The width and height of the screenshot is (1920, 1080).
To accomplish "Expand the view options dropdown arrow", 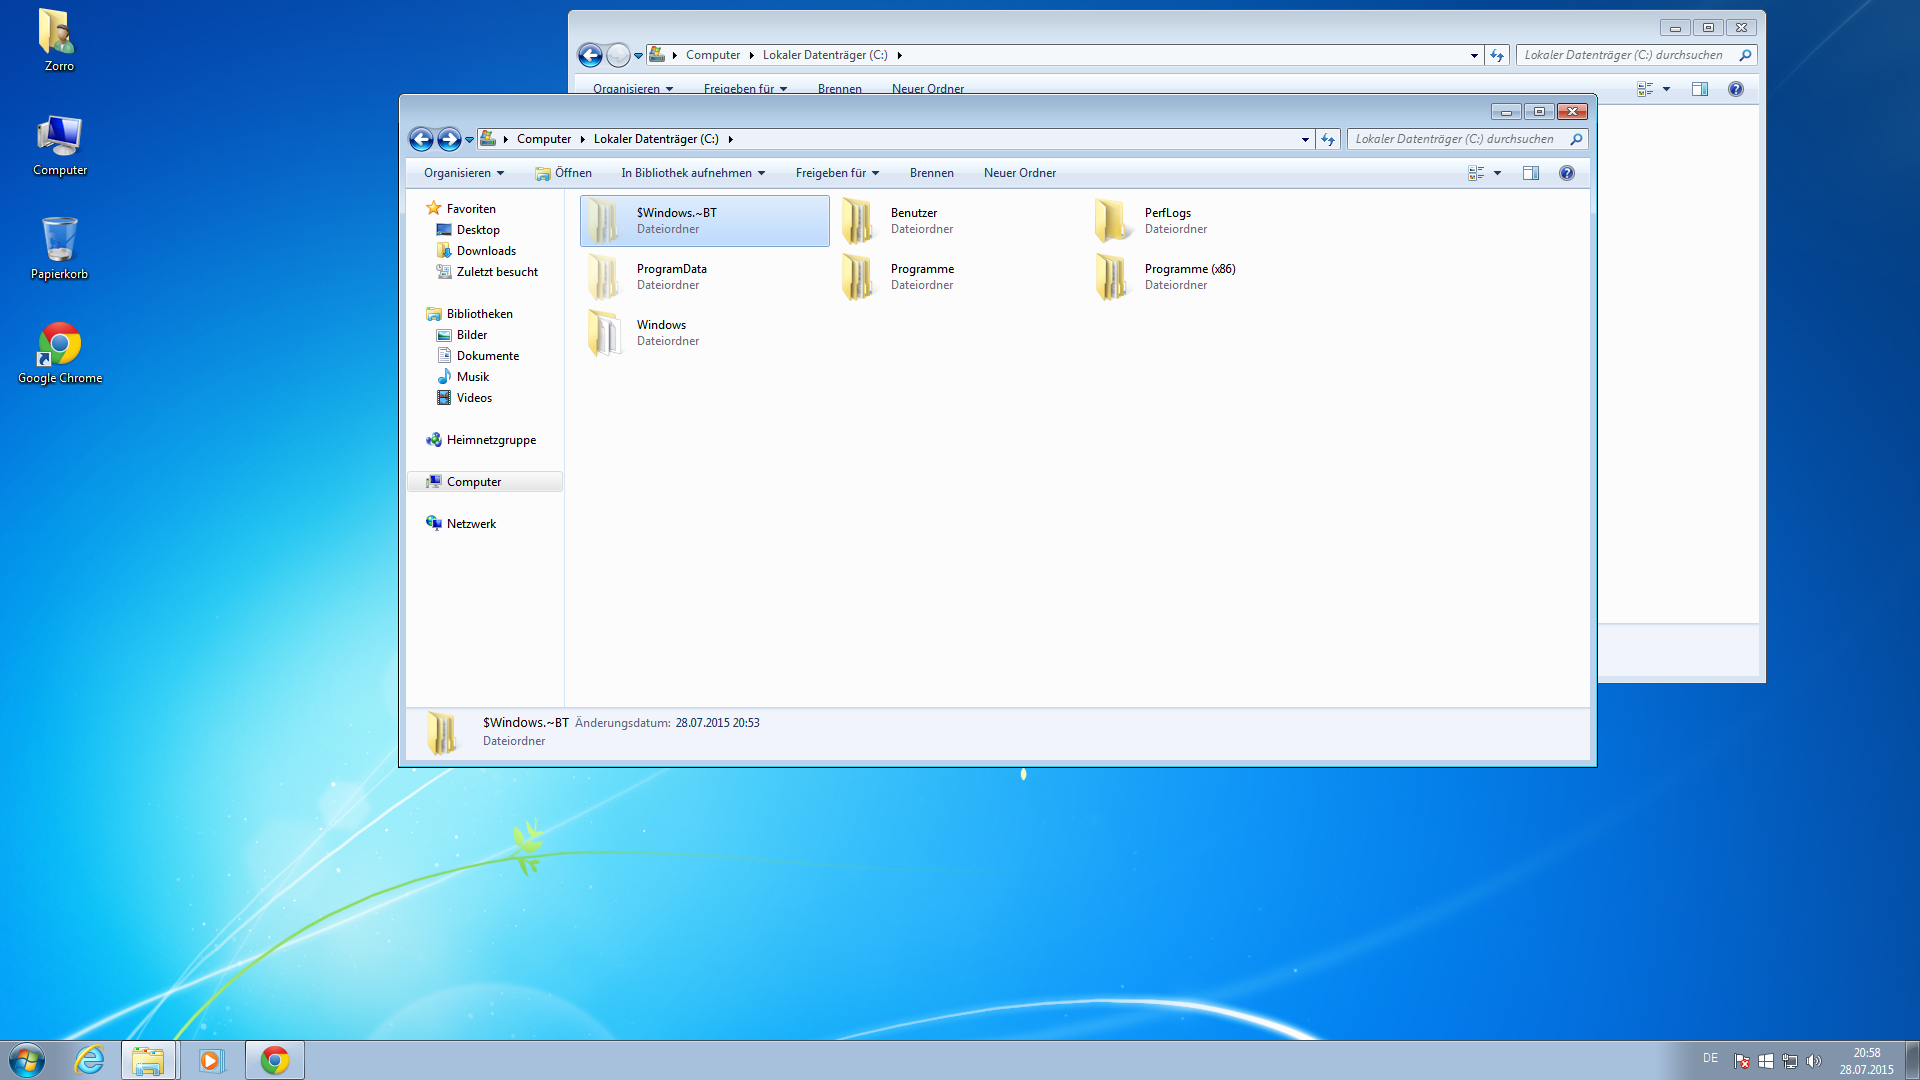I will click(1498, 173).
